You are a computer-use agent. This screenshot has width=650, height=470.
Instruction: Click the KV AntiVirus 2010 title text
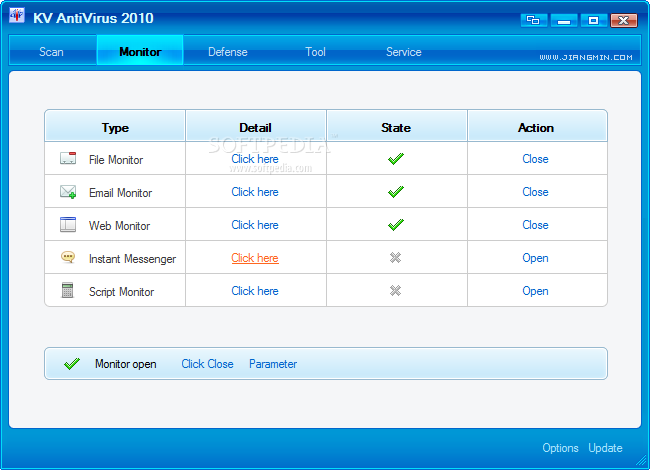[x=93, y=18]
